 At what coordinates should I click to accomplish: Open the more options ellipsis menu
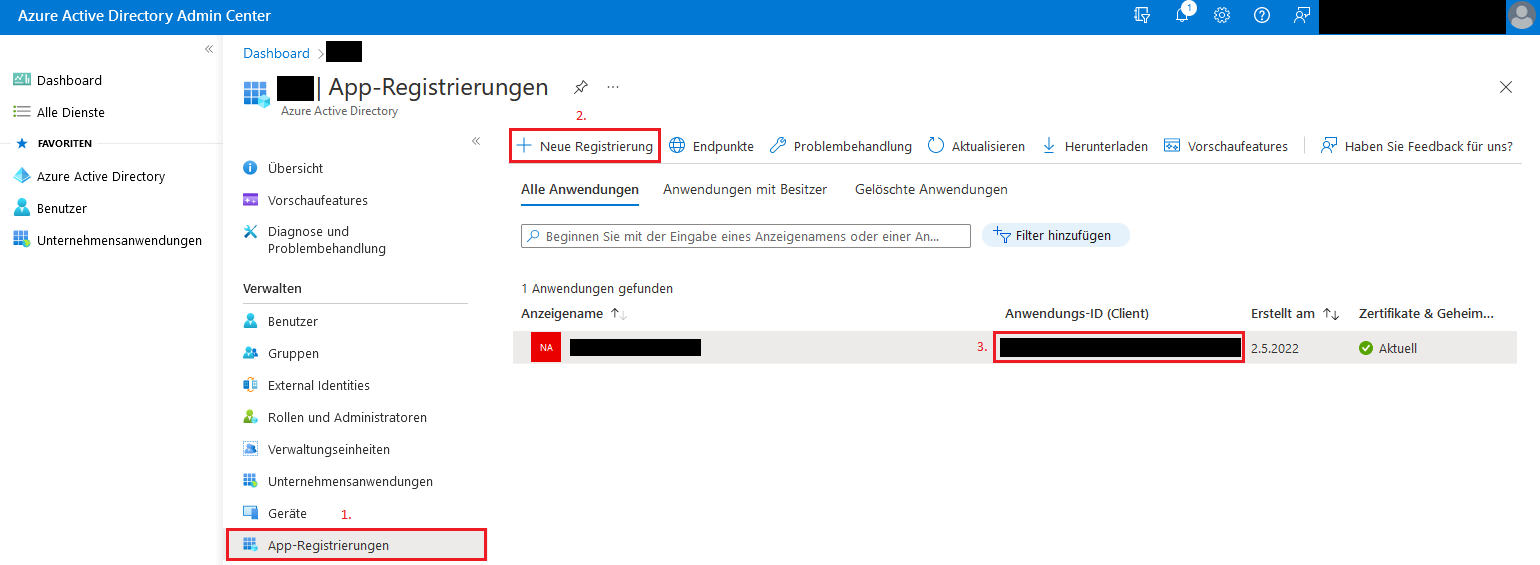613,87
